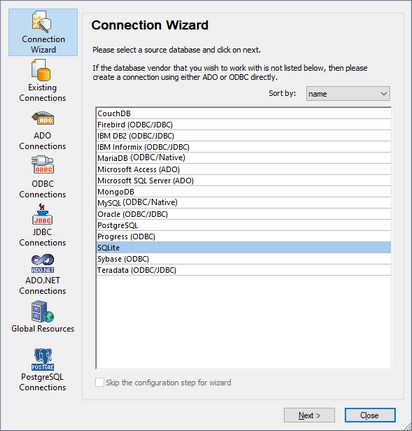
Task: Open the Connection Wizard sidebar icon
Action: coord(43,32)
